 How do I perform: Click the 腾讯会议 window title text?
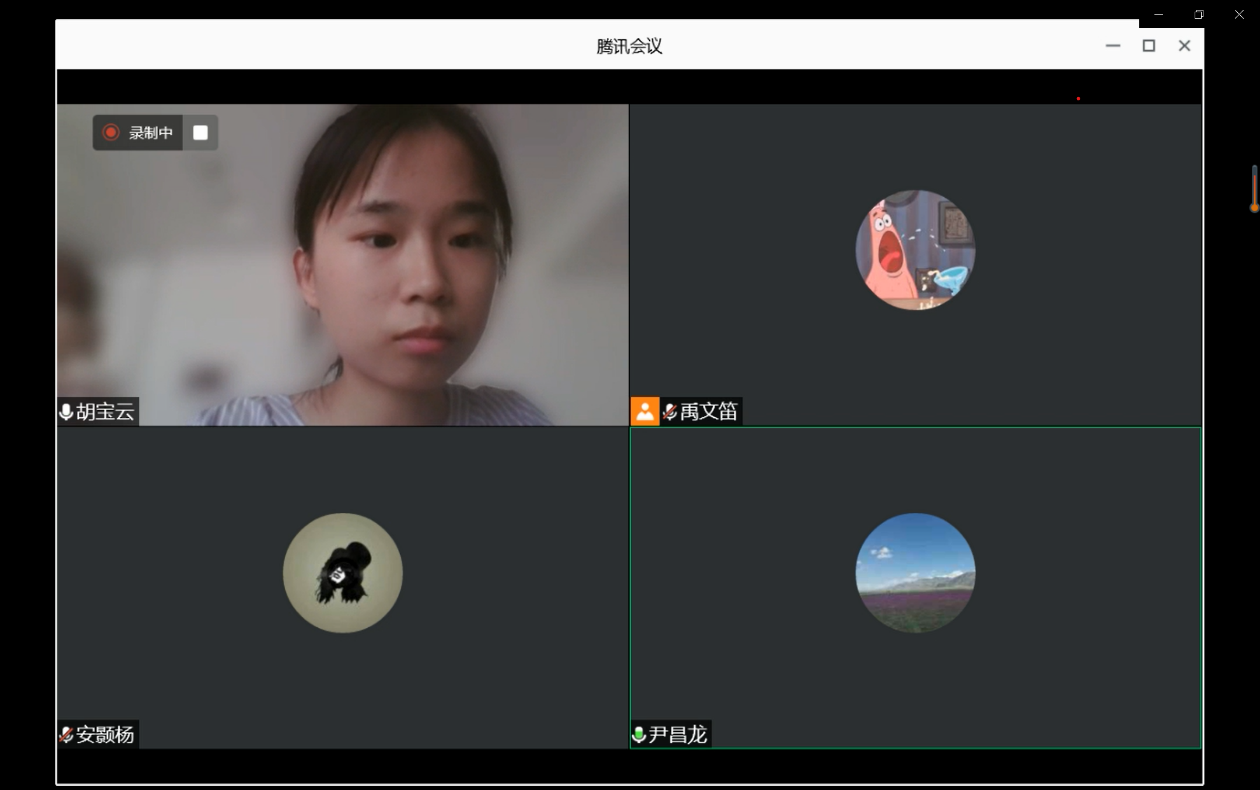(629, 46)
